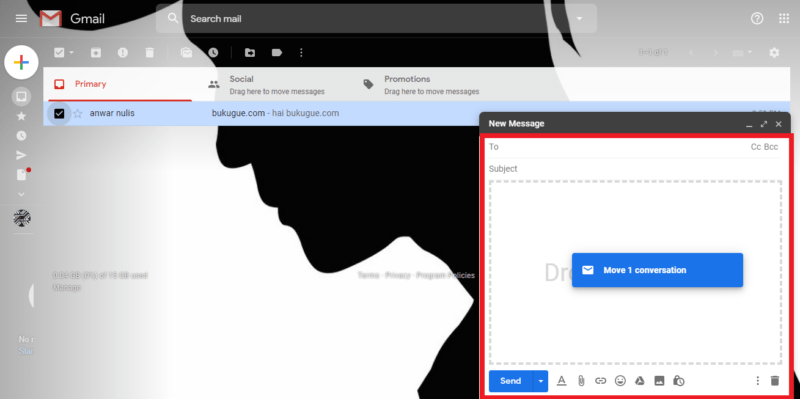Open the Support help icon

(x=757, y=19)
